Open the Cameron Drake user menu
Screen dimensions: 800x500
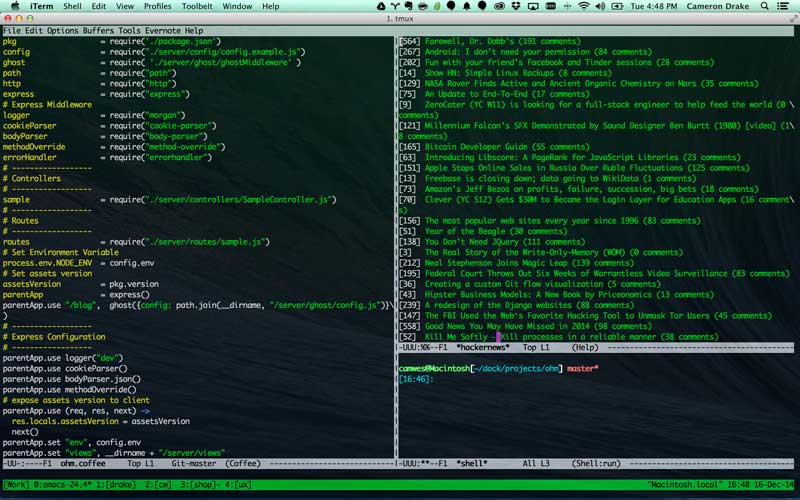[717, 6]
